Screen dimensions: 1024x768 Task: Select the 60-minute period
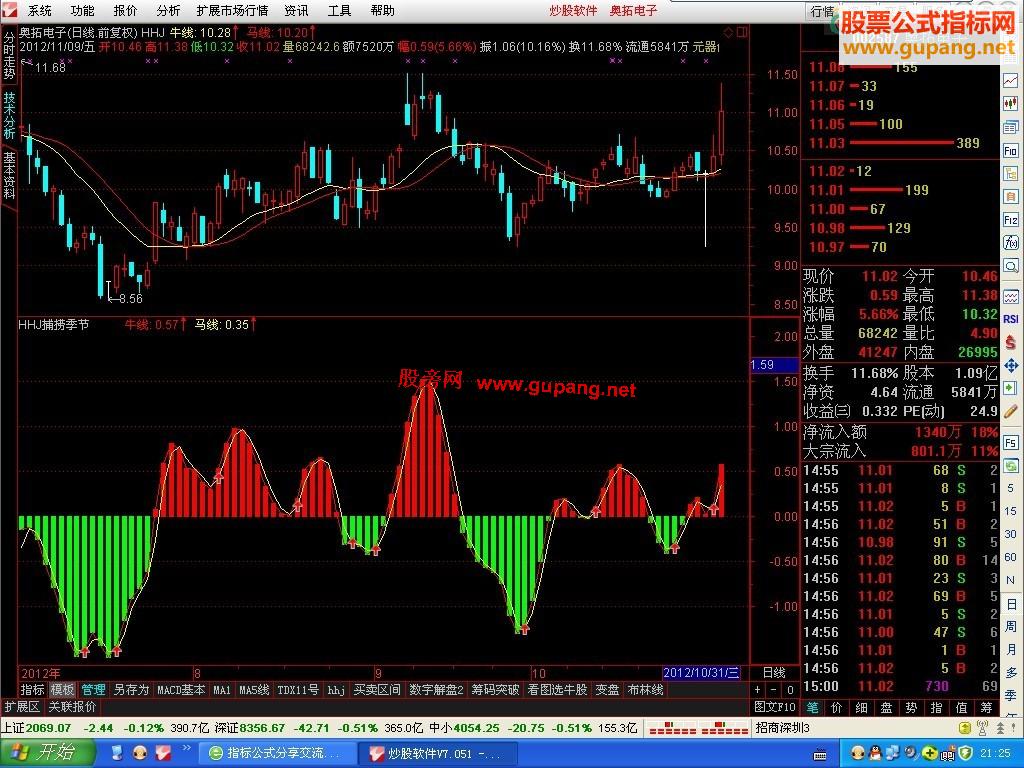click(x=1010, y=557)
